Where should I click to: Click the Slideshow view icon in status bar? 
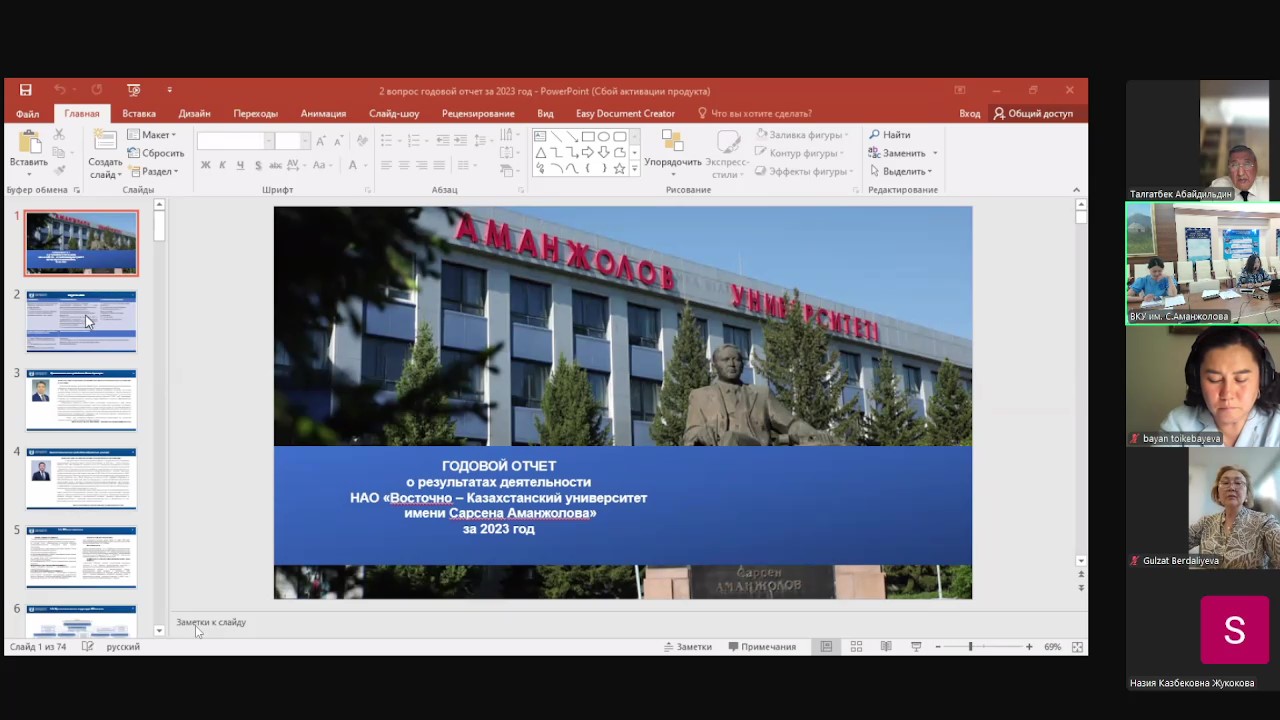[x=916, y=647]
